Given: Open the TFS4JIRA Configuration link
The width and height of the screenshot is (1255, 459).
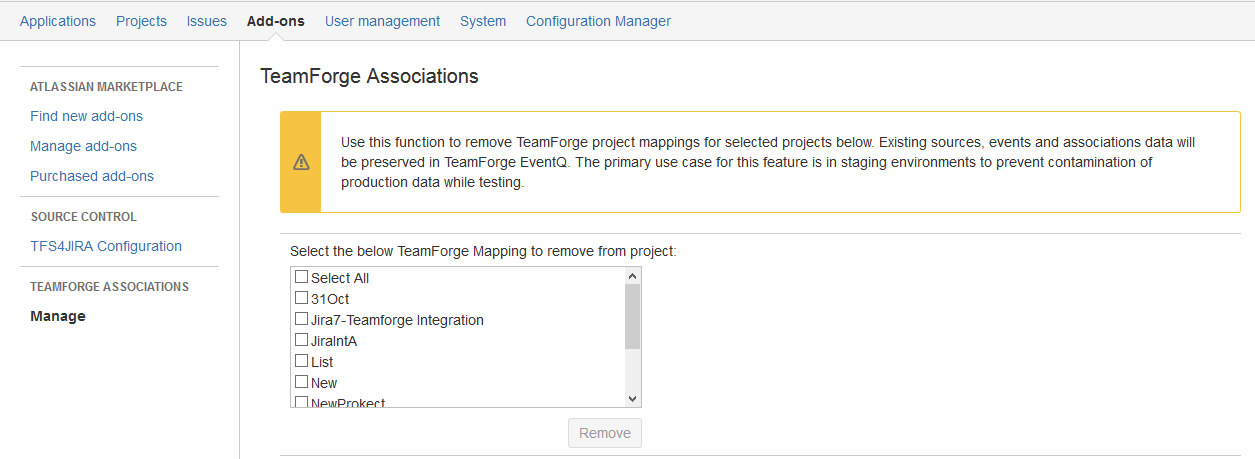Looking at the screenshot, I should [106, 246].
